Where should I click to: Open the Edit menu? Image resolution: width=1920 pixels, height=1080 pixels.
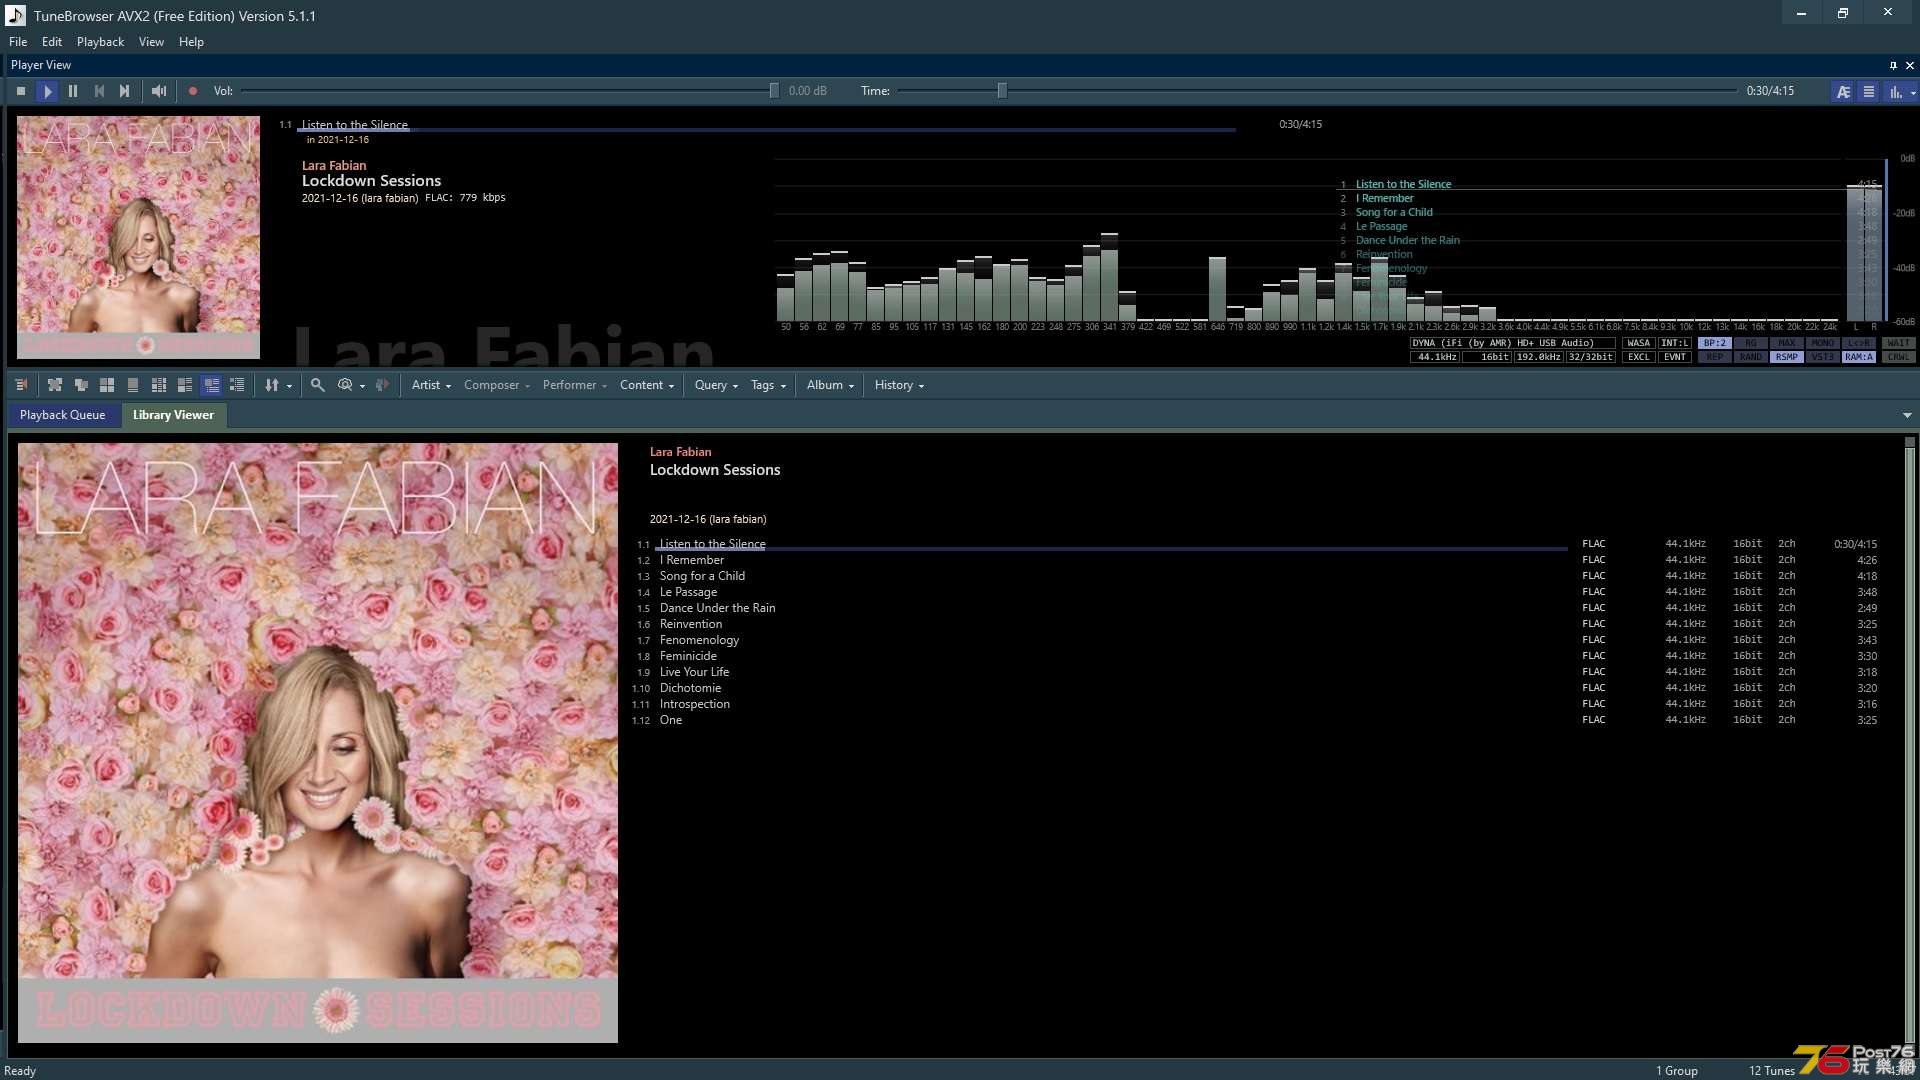pyautogui.click(x=52, y=42)
